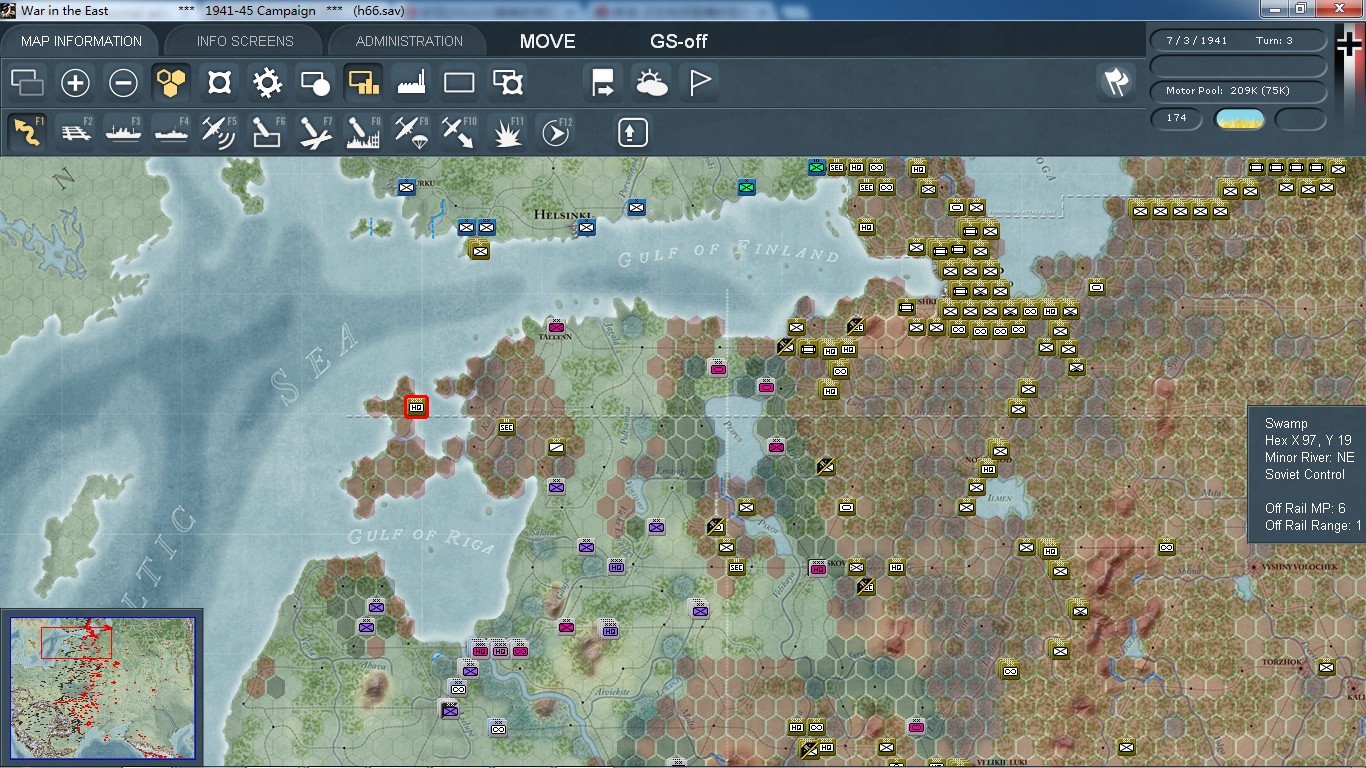Click the victory pennant flag icon
The image size is (1366, 768).
(699, 83)
